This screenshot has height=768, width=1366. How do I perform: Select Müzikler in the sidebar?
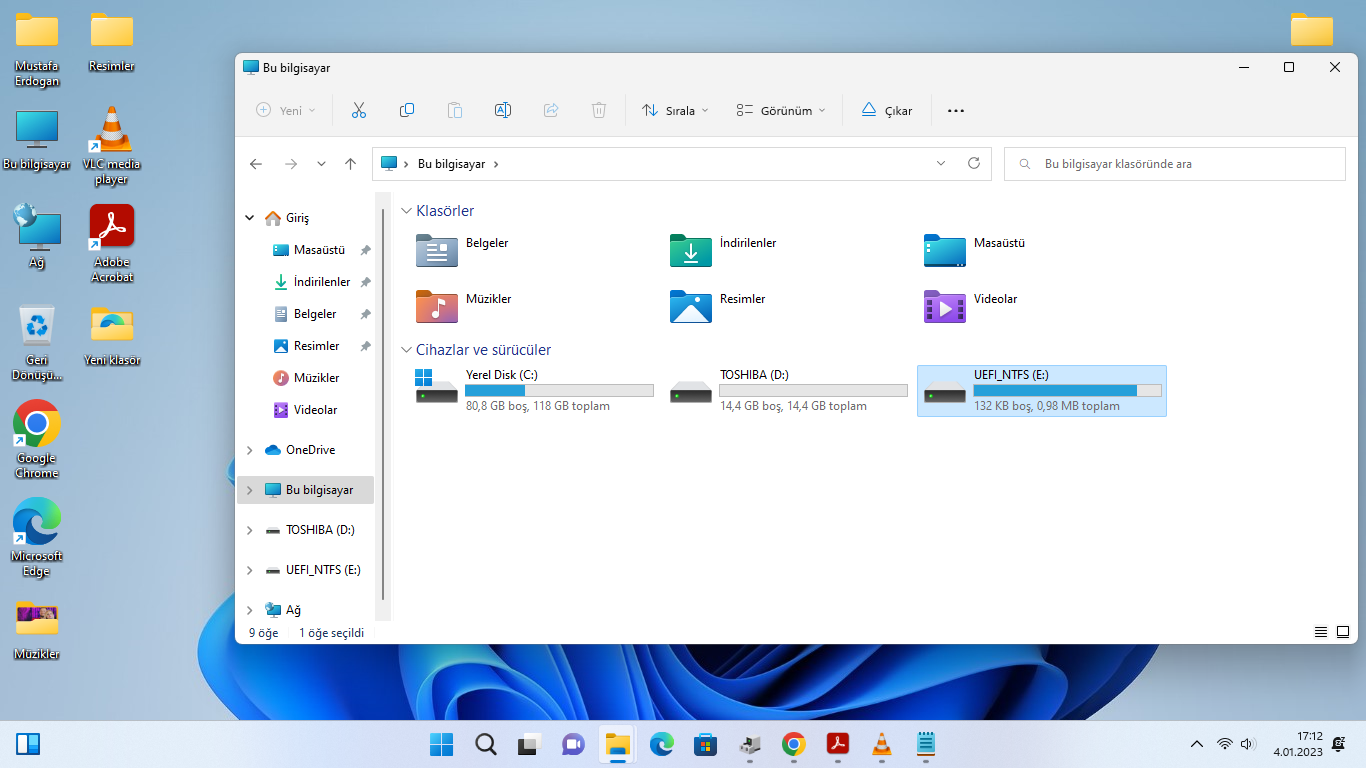click(x=316, y=378)
